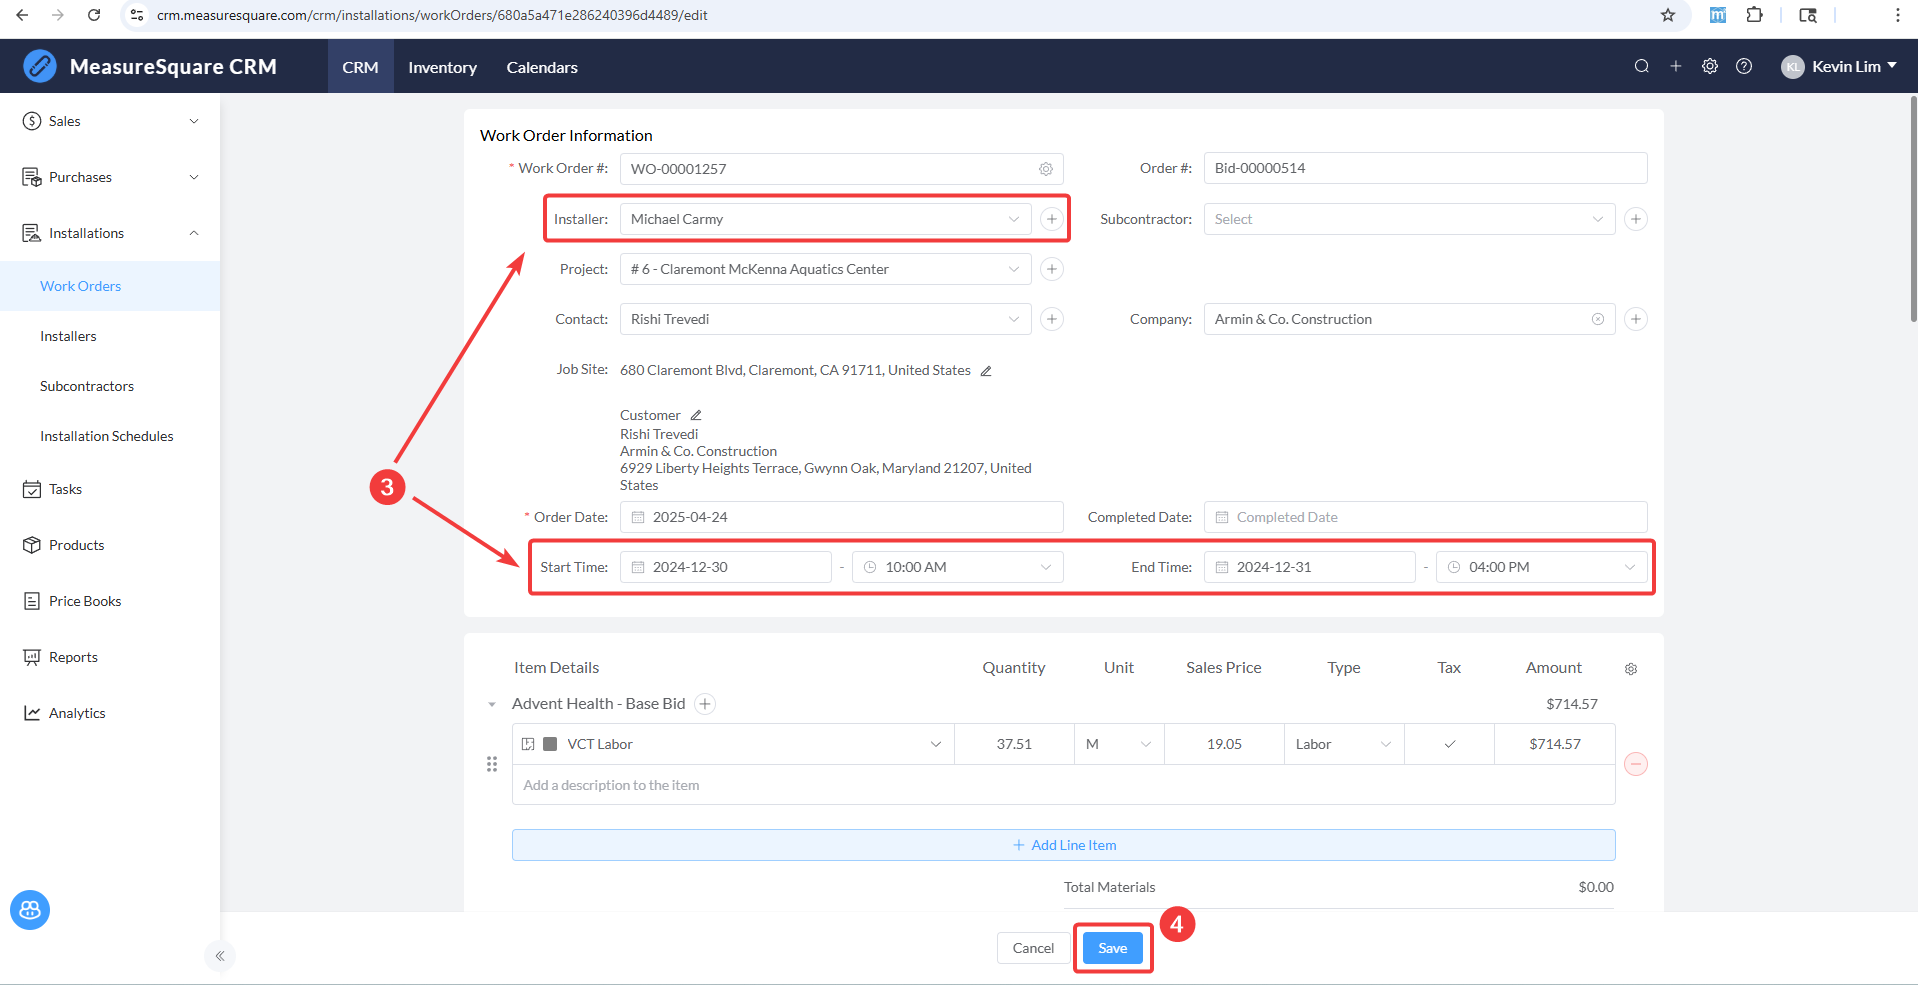The height and width of the screenshot is (985, 1918).
Task: Expand the Purchases sidebar section
Action: point(110,177)
